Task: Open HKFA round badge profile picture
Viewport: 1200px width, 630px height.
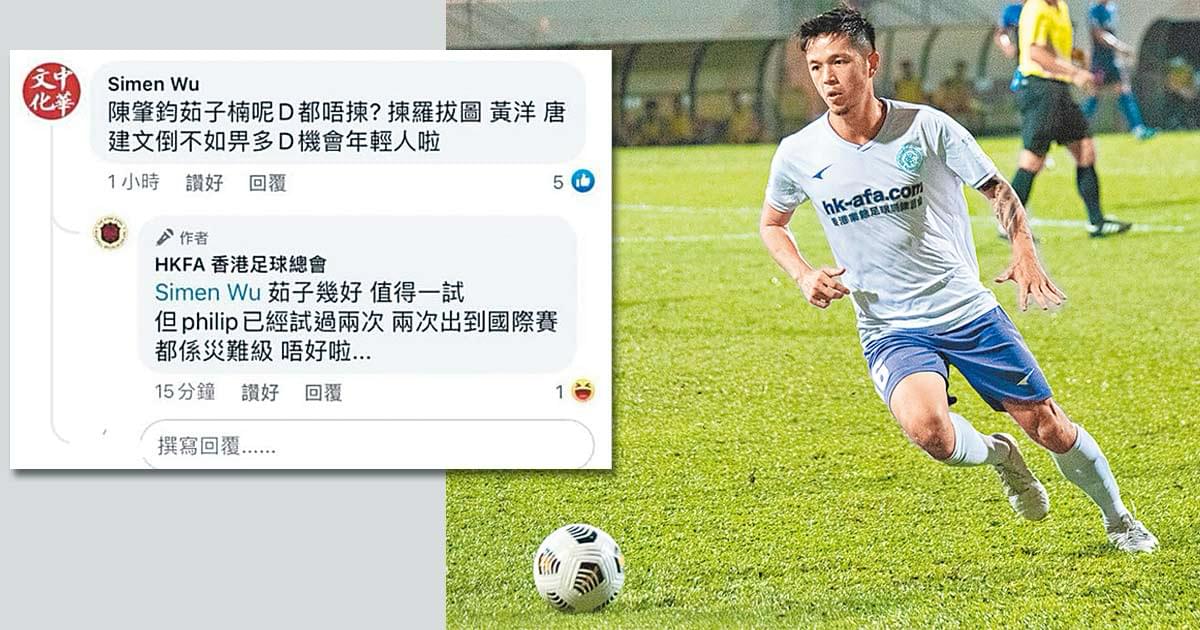Action: point(110,232)
